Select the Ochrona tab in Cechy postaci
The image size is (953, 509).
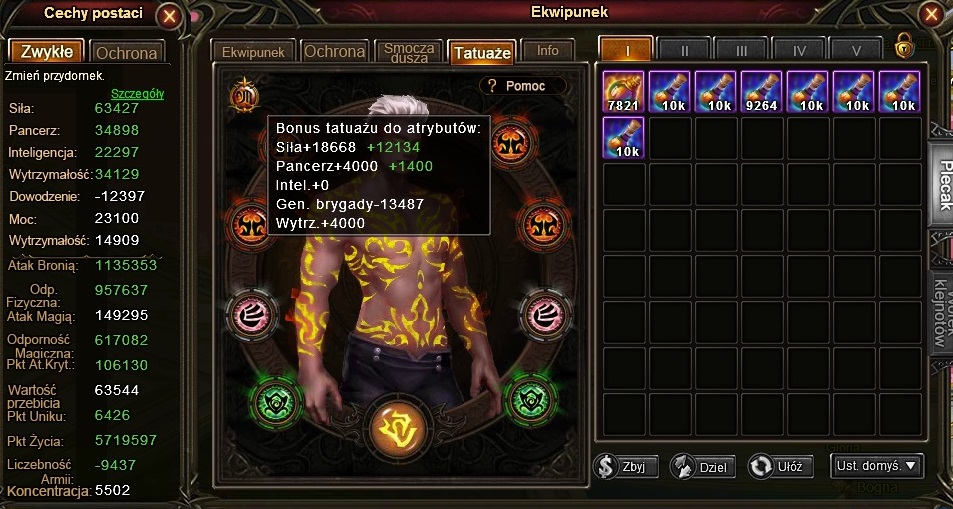127,52
